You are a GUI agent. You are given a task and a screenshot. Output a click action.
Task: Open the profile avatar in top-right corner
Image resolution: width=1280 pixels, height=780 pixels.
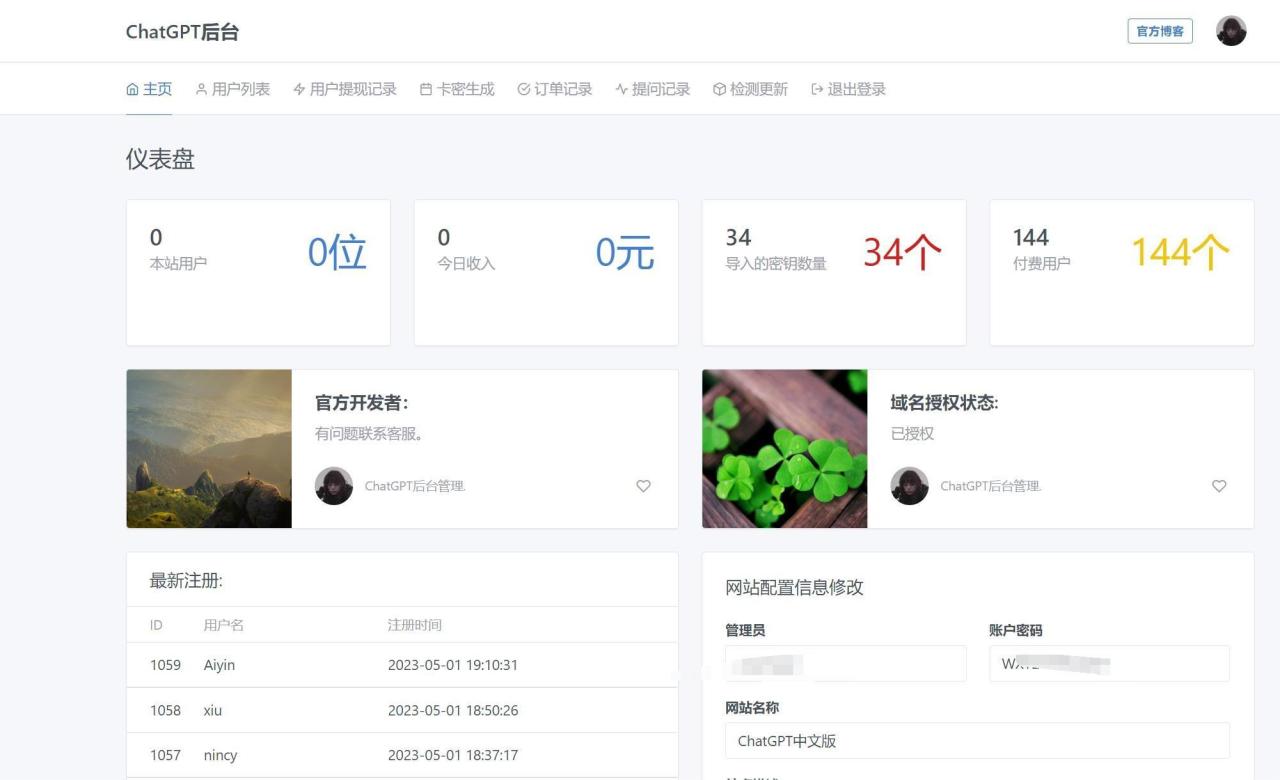point(1231,31)
